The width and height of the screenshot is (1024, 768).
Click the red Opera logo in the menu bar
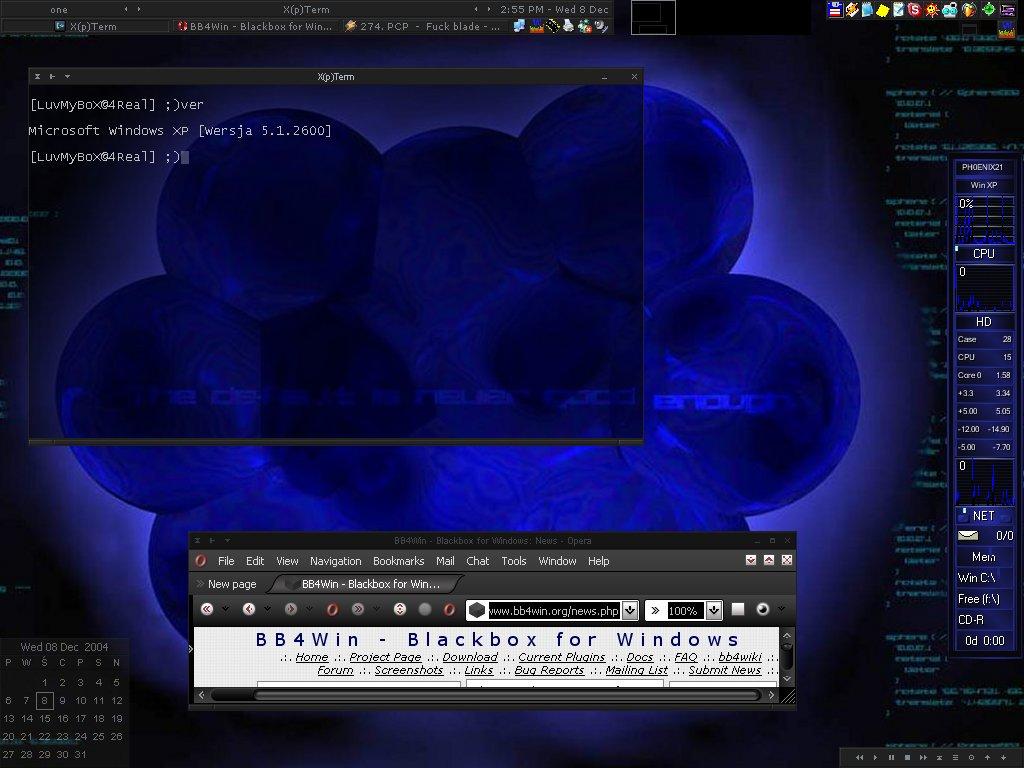click(x=200, y=561)
